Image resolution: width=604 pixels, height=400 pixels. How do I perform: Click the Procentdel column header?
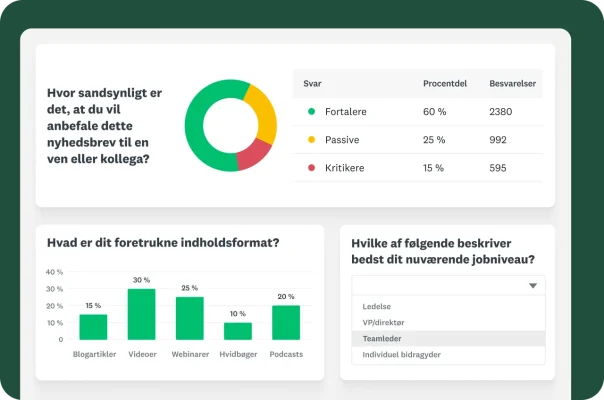pyautogui.click(x=445, y=84)
